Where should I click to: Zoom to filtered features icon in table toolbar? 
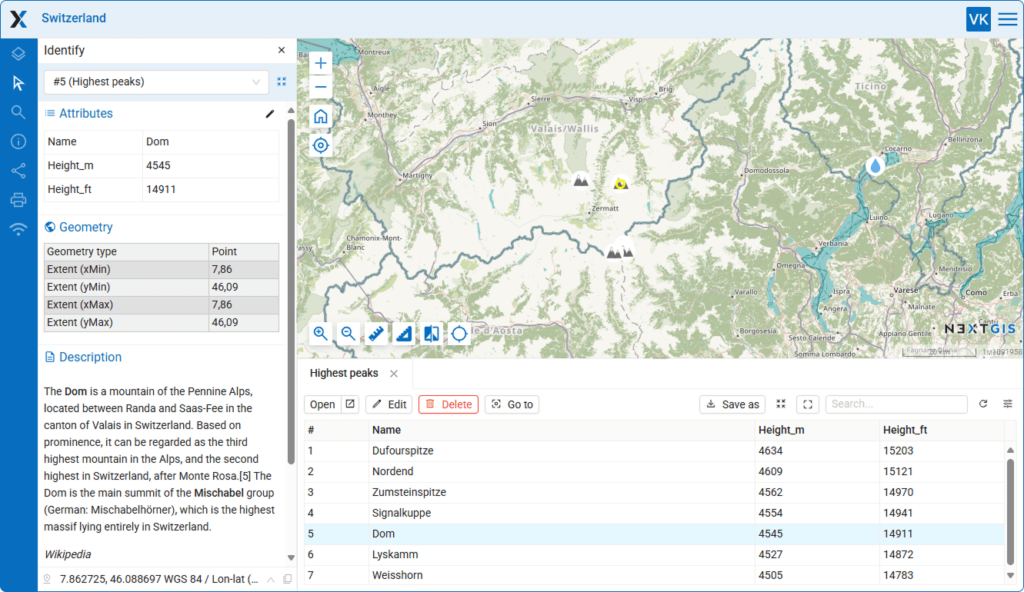pyautogui.click(x=781, y=404)
